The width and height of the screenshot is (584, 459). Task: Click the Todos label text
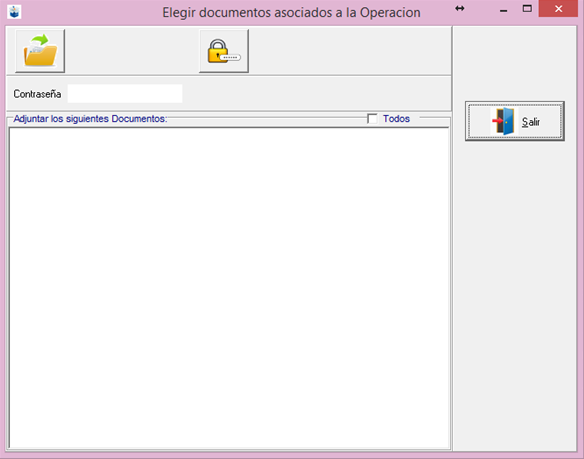tap(396, 118)
